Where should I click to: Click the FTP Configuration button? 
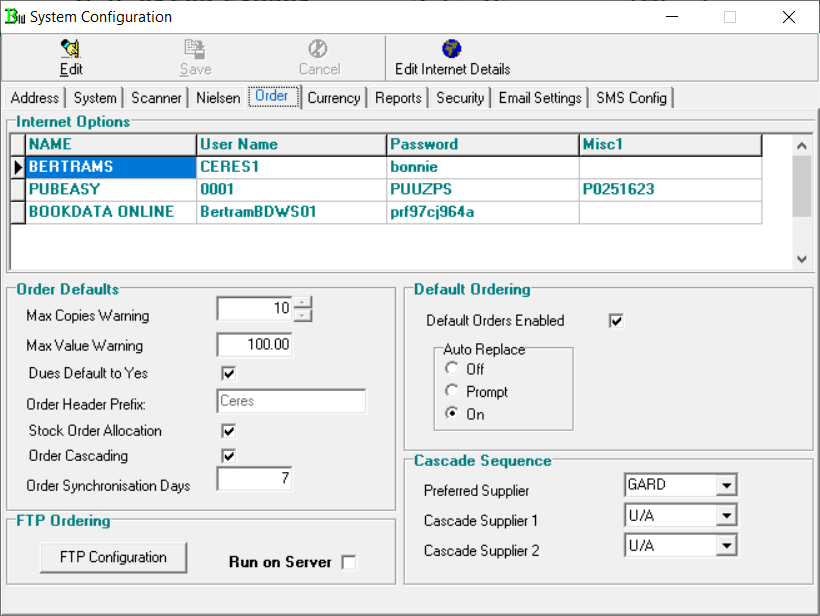[113, 557]
